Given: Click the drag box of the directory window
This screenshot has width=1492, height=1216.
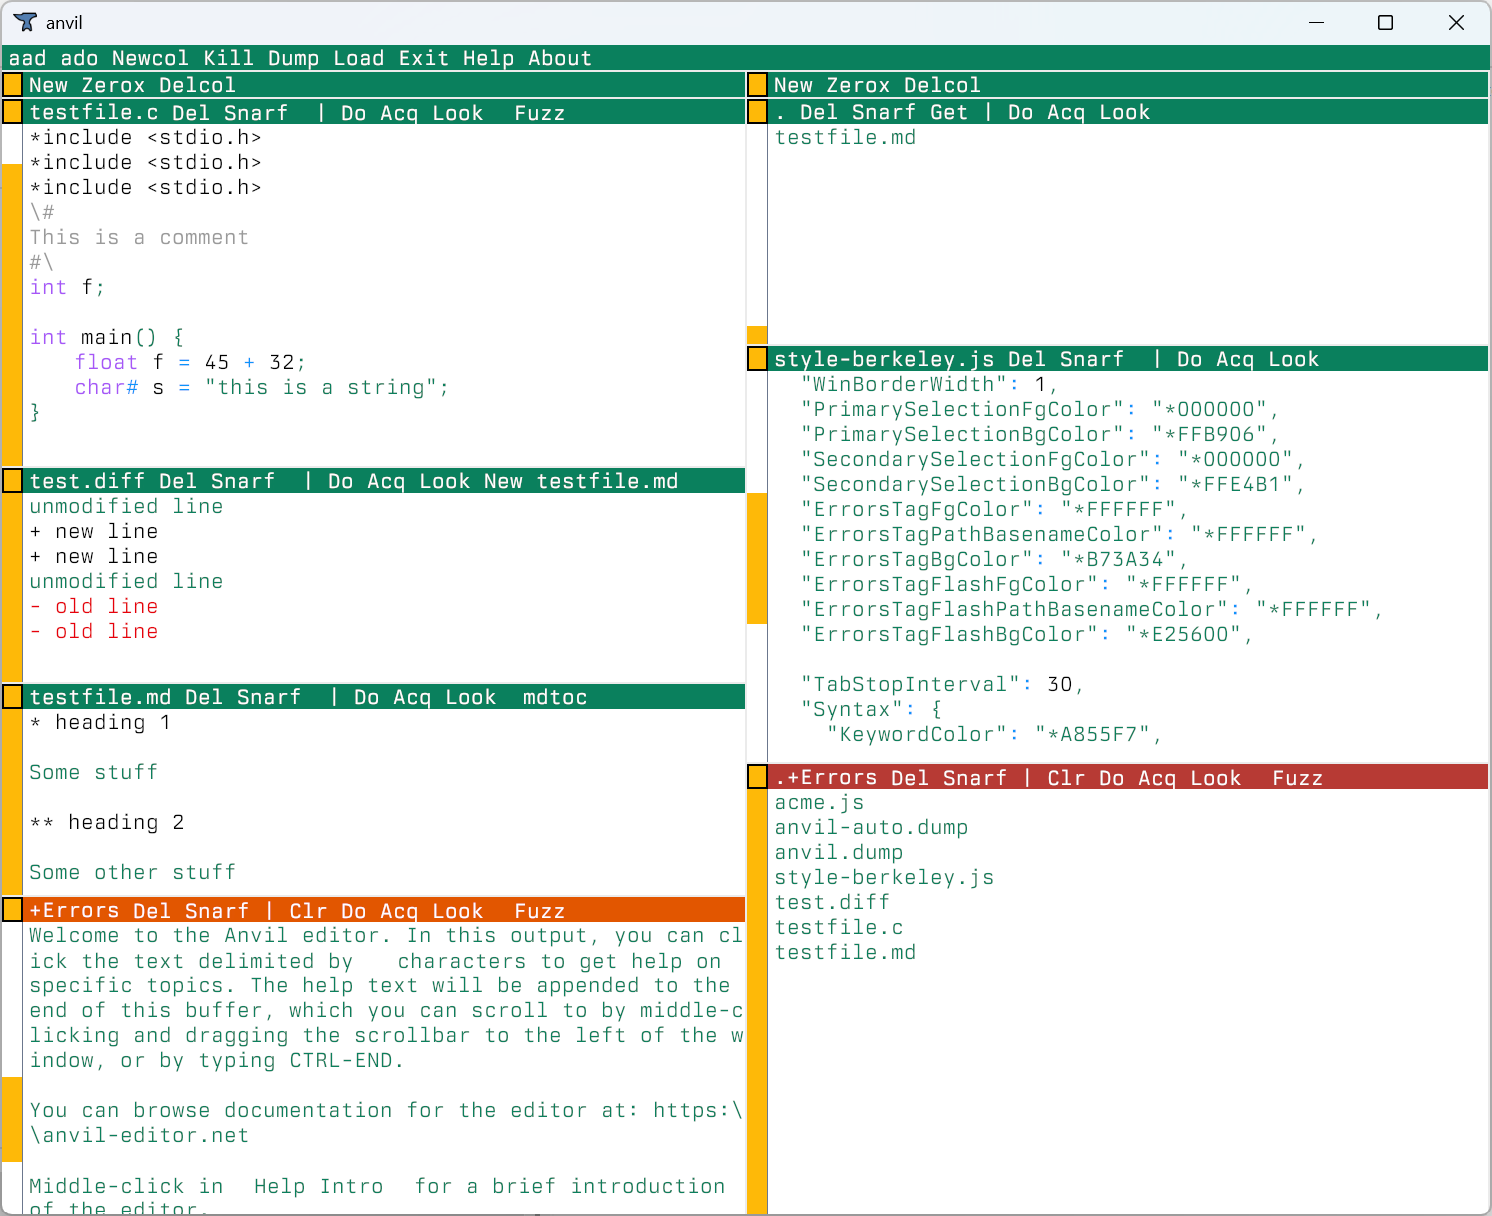Looking at the screenshot, I should [757, 112].
